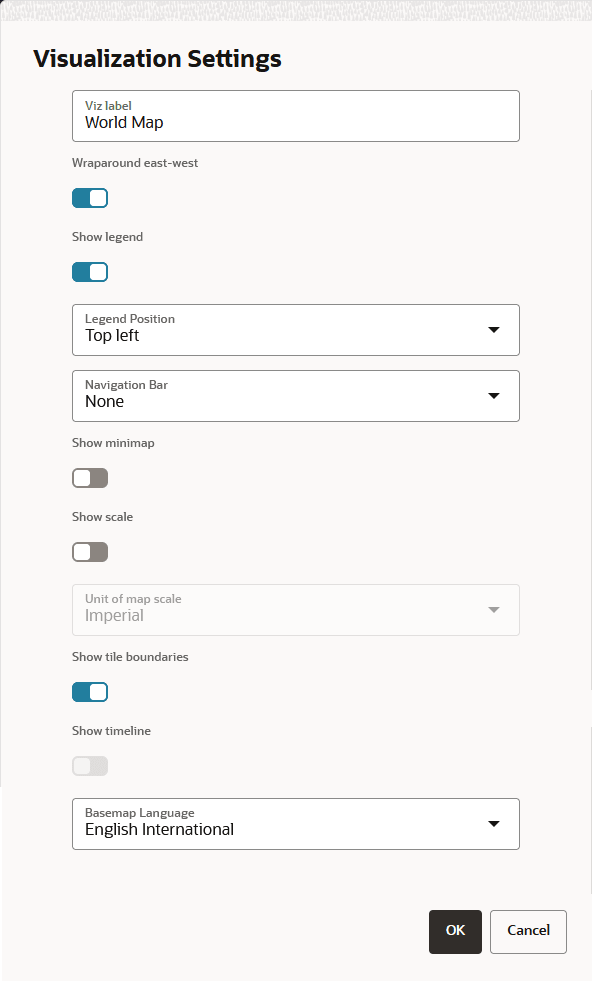Viewport: 592px width, 981px height.
Task: Click the Unit of map scale chevron
Action: click(x=493, y=609)
